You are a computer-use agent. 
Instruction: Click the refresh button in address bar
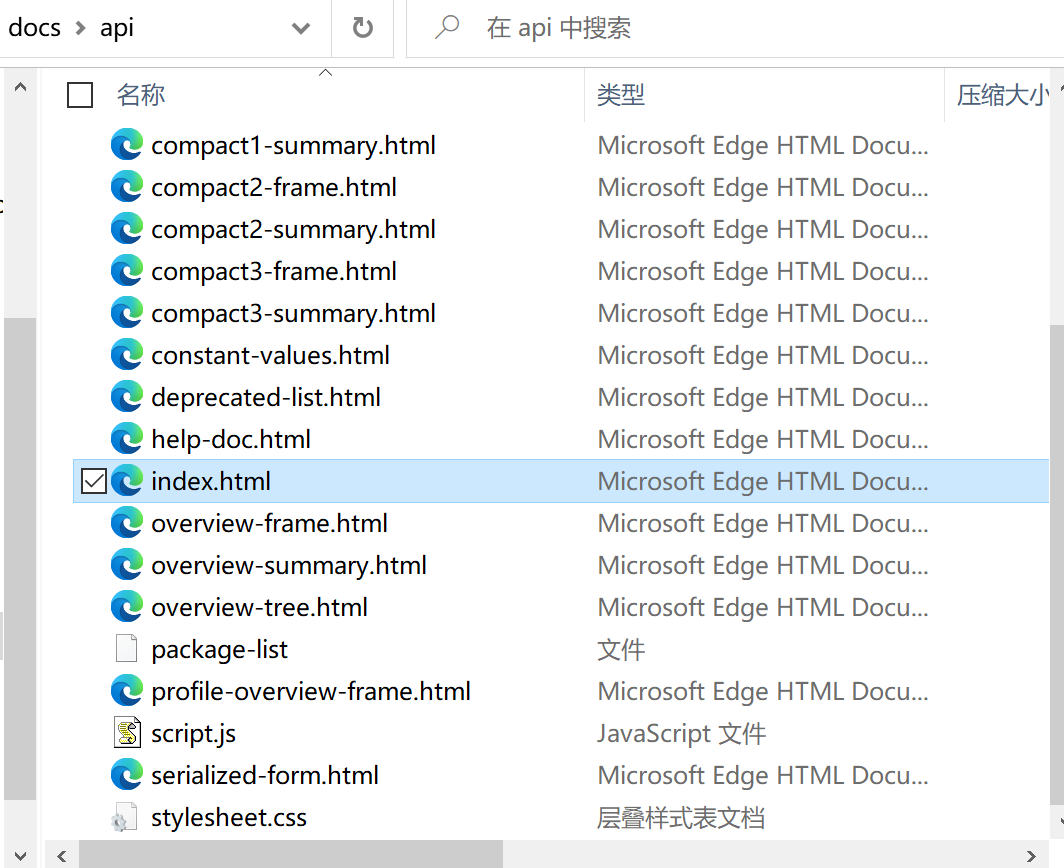point(362,28)
